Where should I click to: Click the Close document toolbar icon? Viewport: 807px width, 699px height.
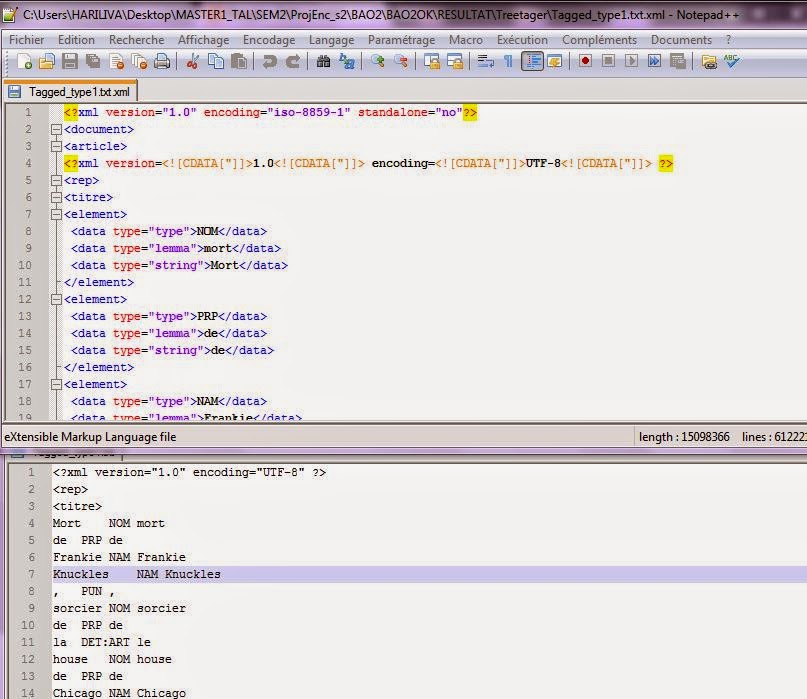coord(117,61)
